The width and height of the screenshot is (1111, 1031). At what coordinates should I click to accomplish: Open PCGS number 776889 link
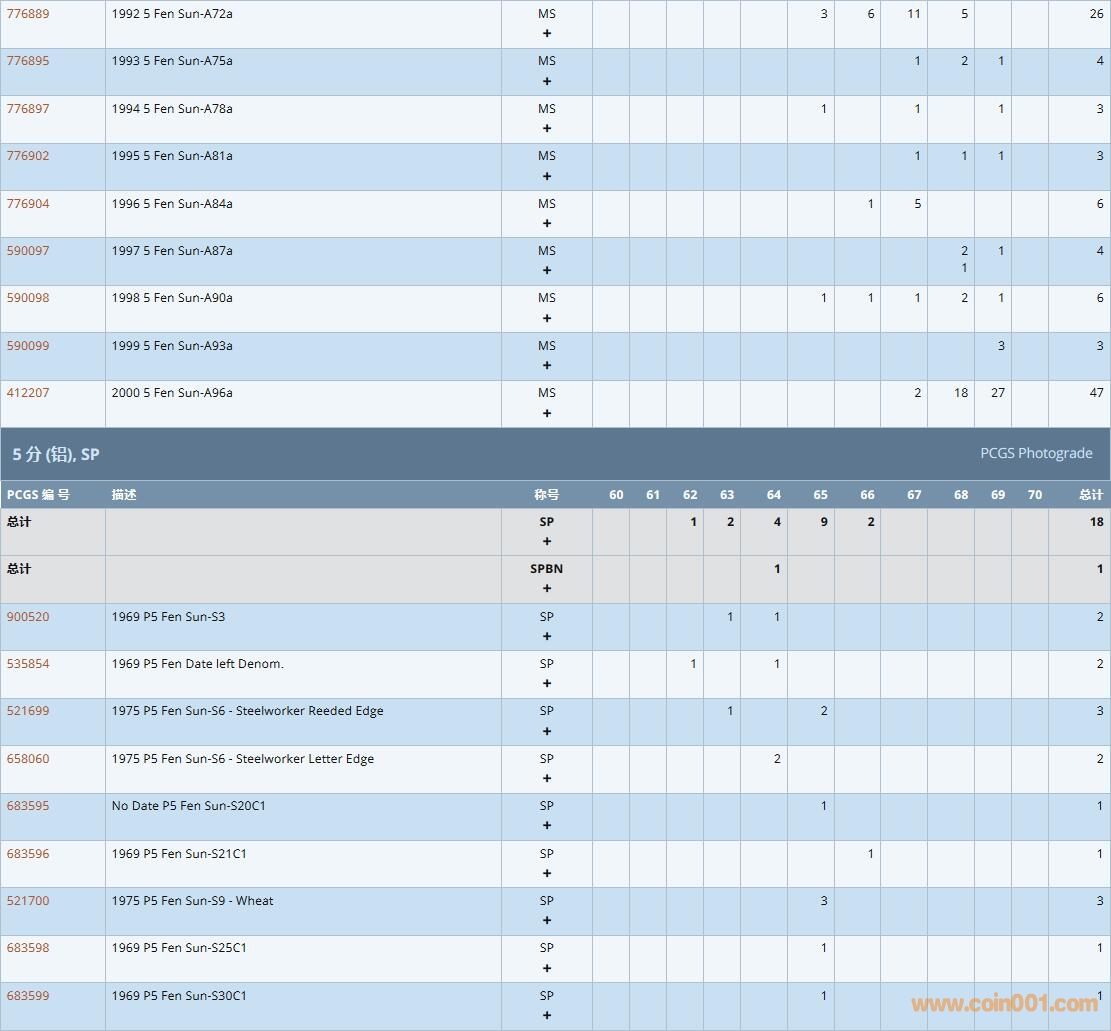(x=28, y=14)
